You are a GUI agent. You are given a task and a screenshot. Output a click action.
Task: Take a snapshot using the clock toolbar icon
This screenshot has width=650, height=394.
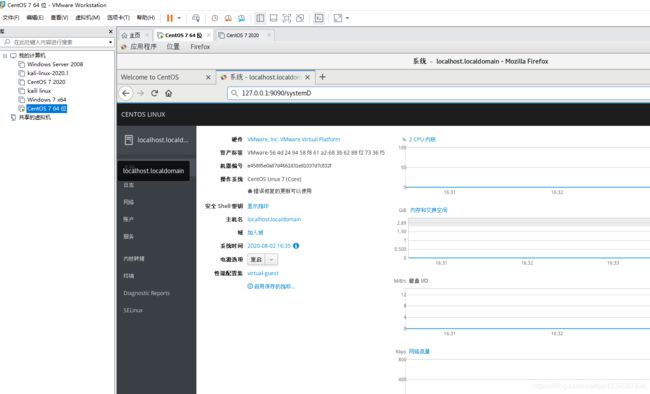(x=215, y=18)
